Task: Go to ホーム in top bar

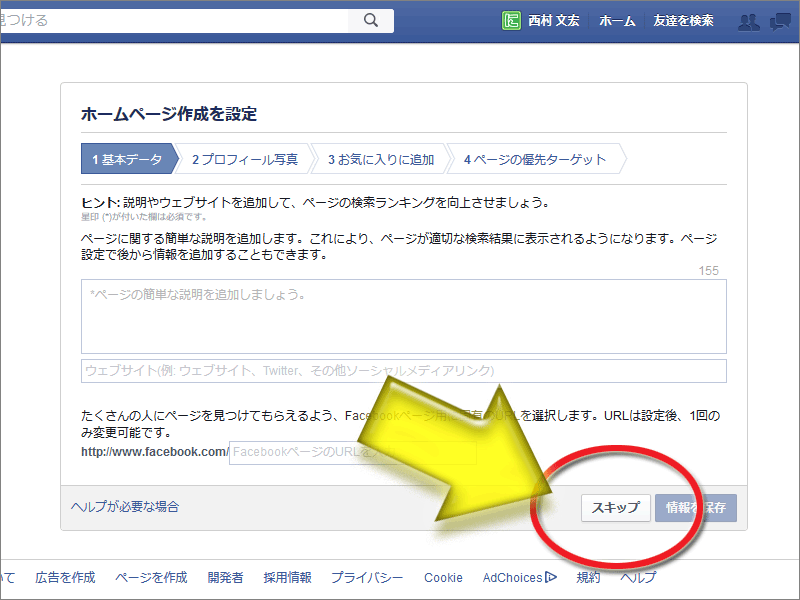Action: [x=617, y=20]
